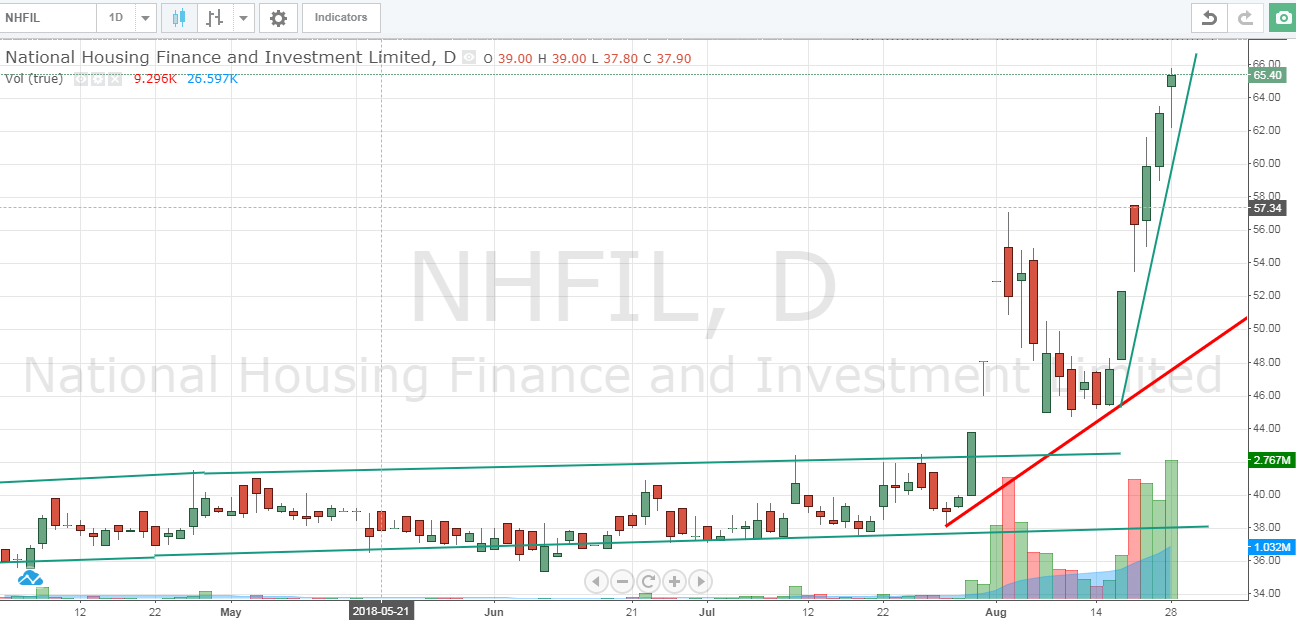
Task: Click the tallest green volume bar
Action: coord(1171,529)
